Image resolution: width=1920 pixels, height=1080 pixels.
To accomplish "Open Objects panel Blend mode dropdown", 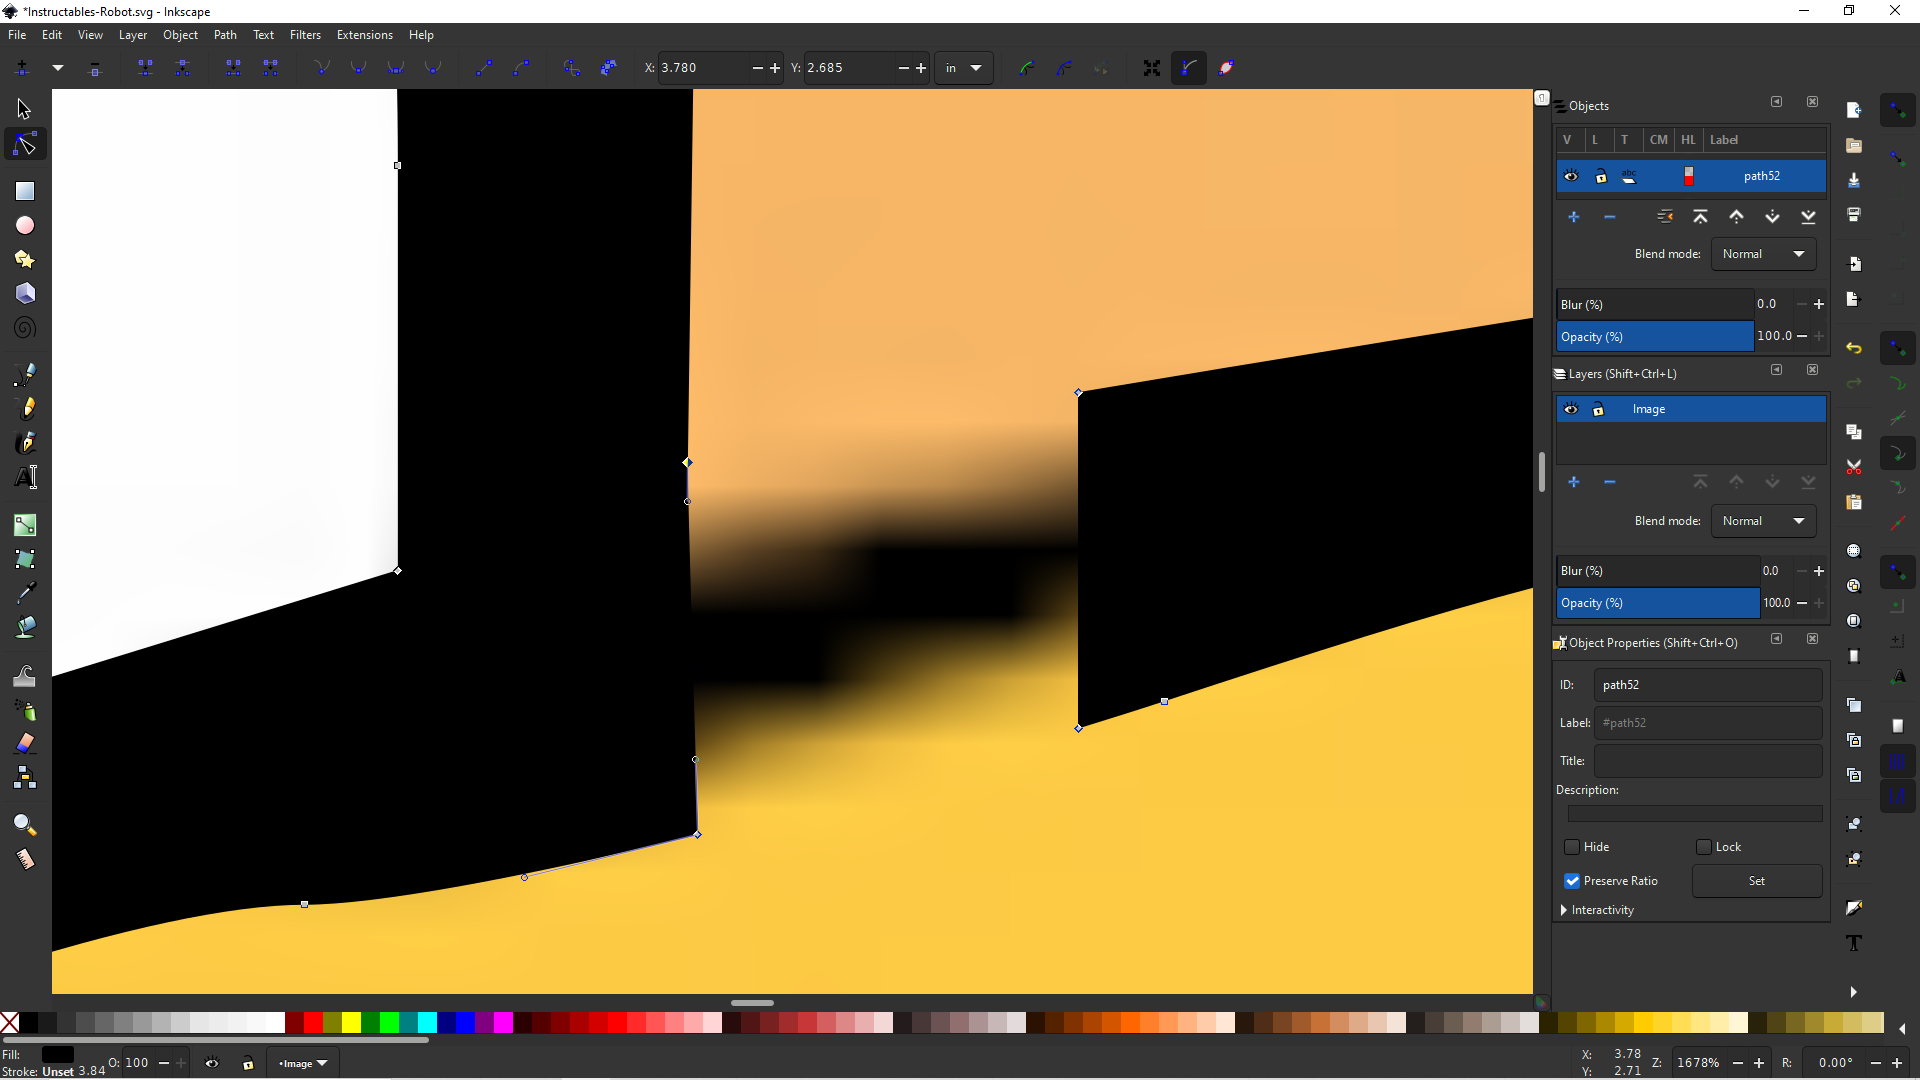I will click(x=1763, y=254).
